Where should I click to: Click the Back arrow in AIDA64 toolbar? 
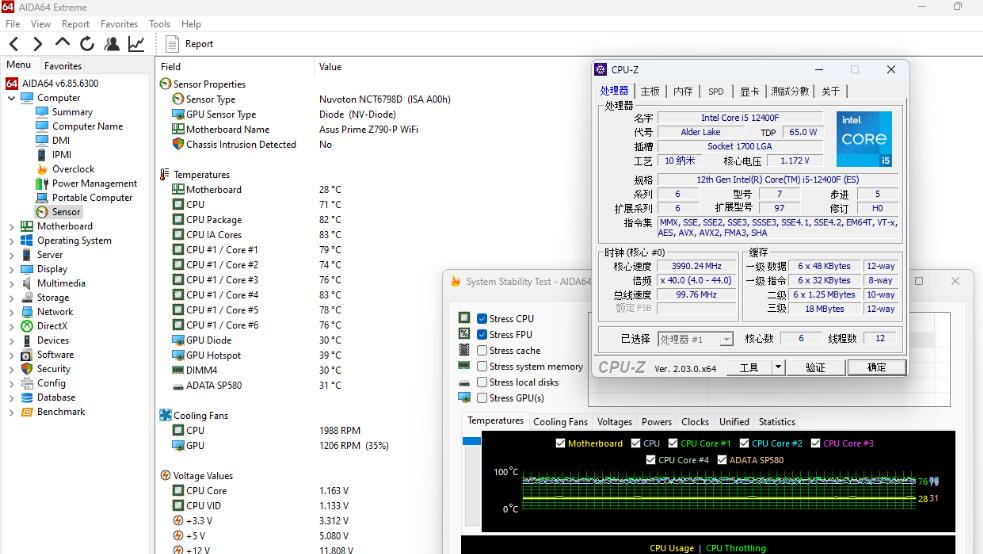tap(14, 44)
